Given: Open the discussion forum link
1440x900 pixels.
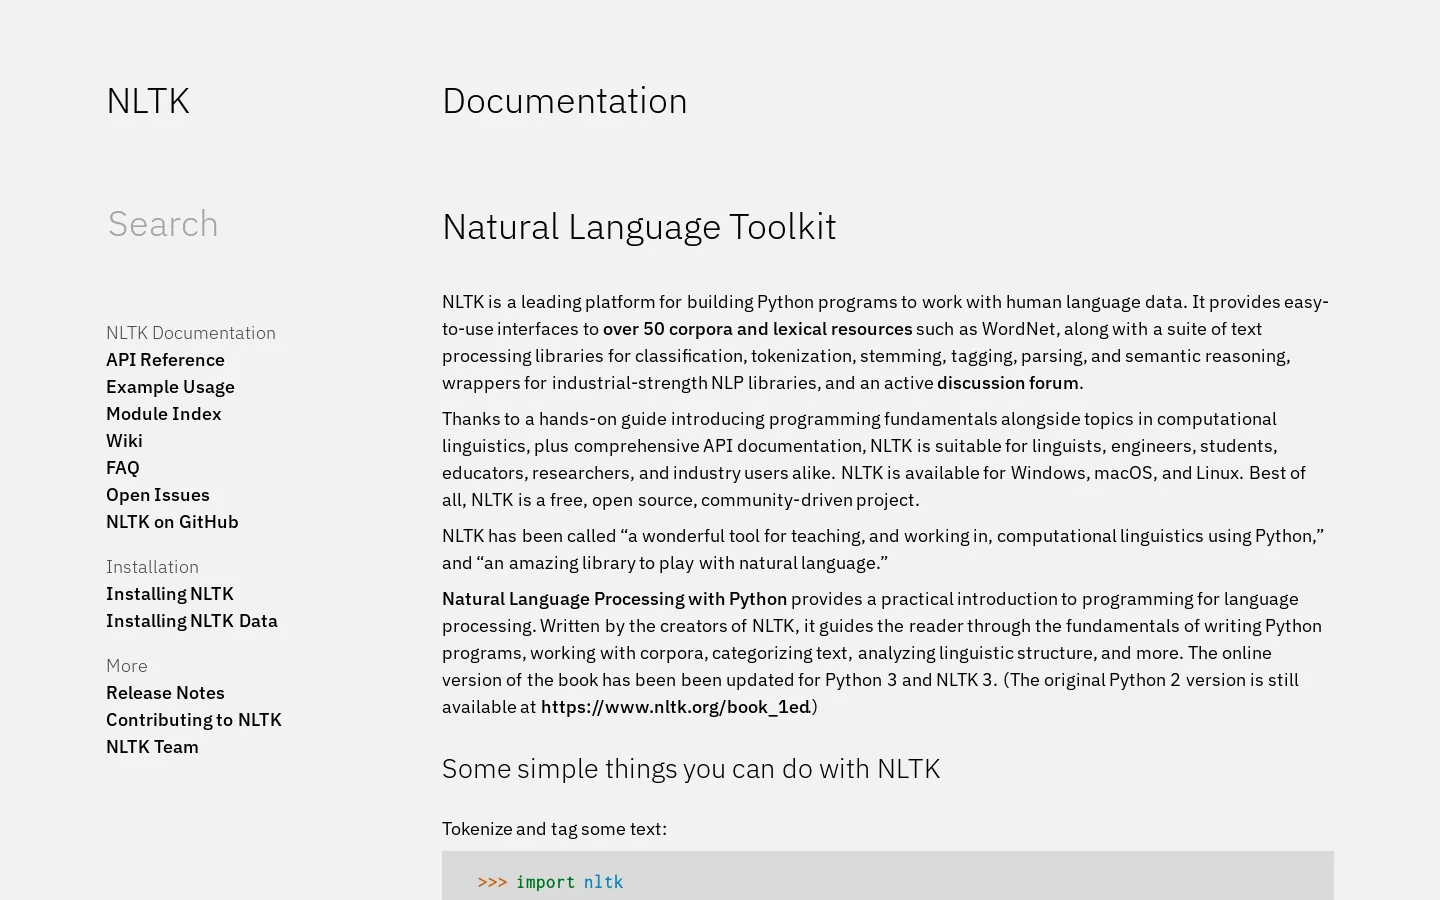Looking at the screenshot, I should tap(1008, 383).
